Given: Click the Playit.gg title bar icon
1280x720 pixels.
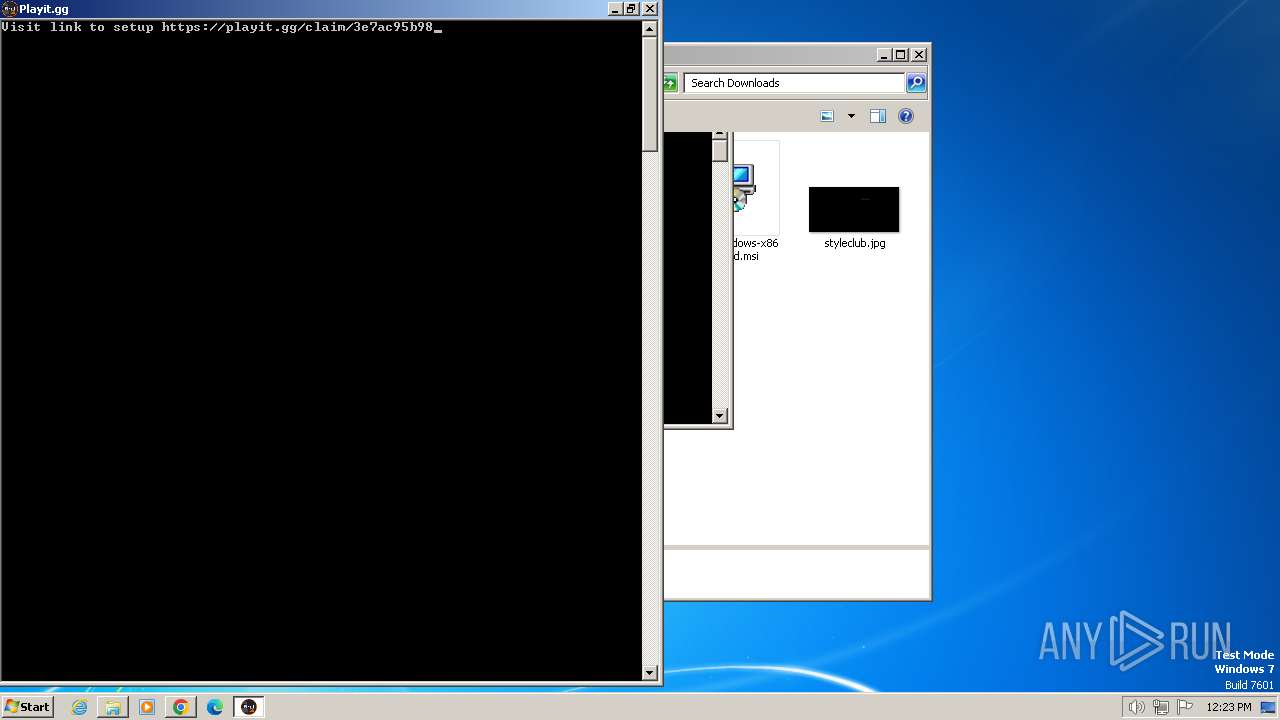Looking at the screenshot, I should (10, 9).
